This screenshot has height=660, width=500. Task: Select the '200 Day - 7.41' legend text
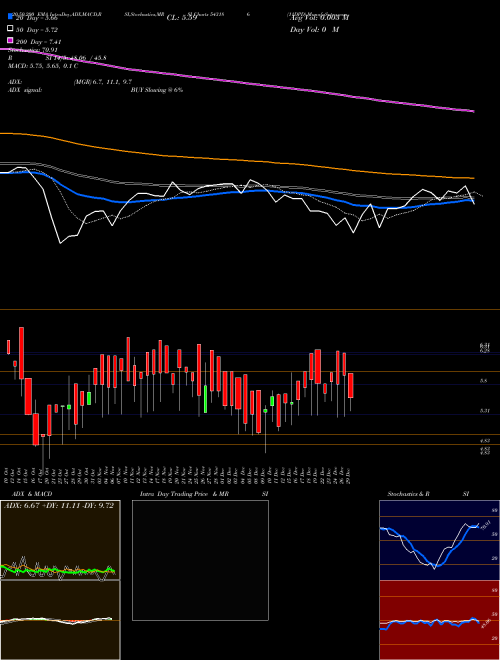coord(39,42)
